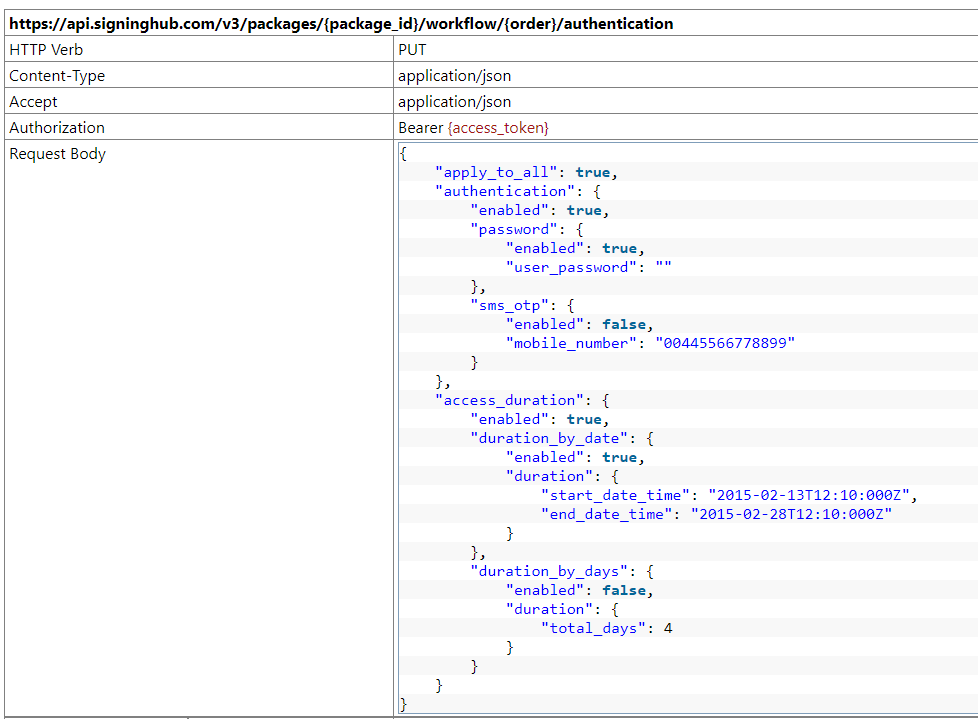Viewport: 978px width, 719px height.
Task: Click the "sms_otp" JSON key
Action: [508, 305]
